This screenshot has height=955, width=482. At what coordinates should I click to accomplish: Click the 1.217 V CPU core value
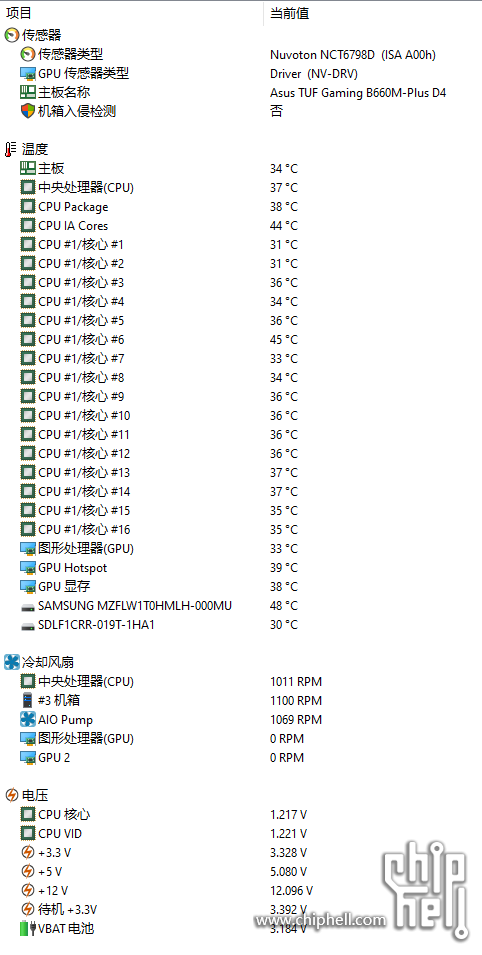pos(289,815)
